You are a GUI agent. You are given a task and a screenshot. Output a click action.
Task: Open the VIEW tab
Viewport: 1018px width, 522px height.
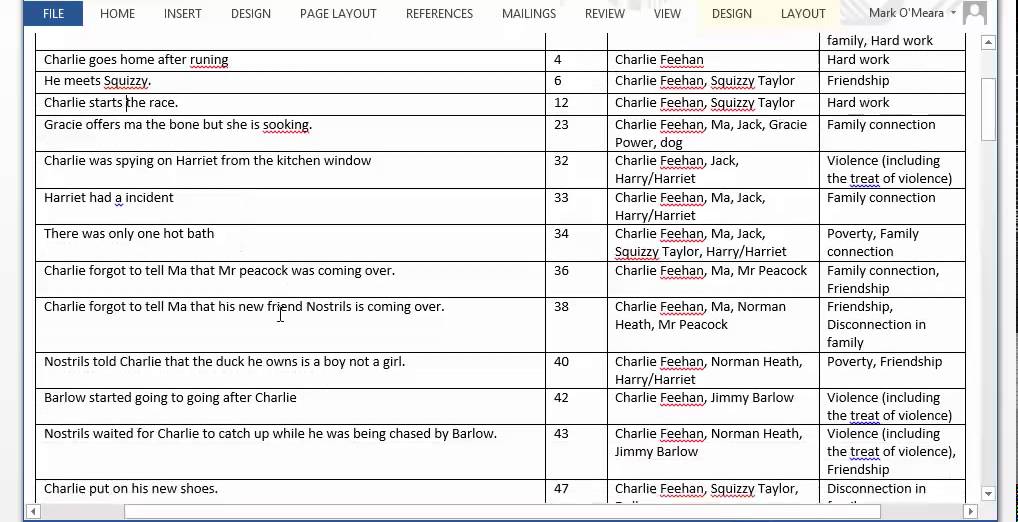click(667, 14)
